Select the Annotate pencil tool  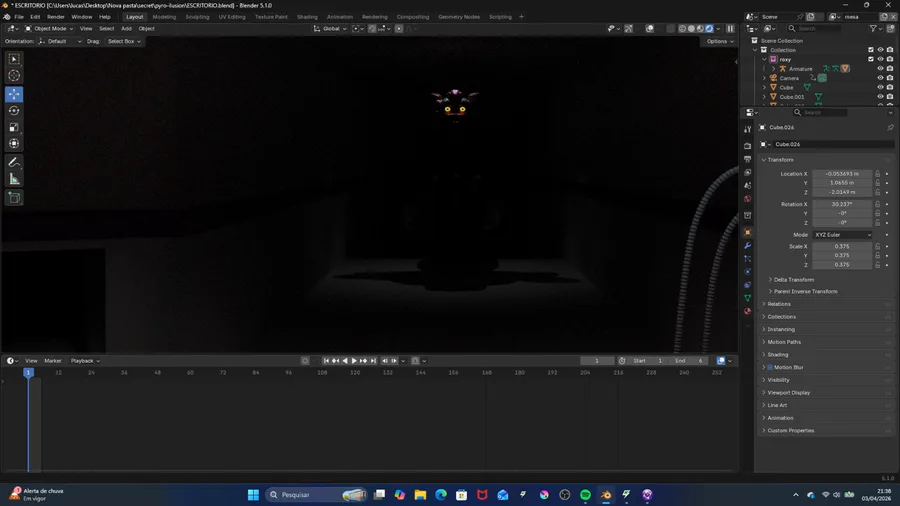(14, 162)
